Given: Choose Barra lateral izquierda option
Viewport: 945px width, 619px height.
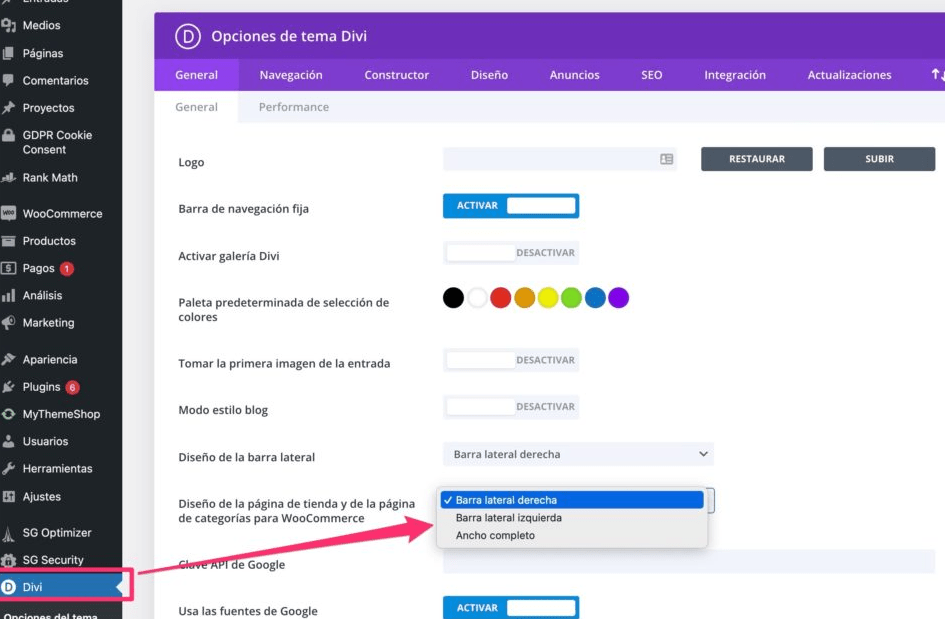Looking at the screenshot, I should click(x=572, y=518).
